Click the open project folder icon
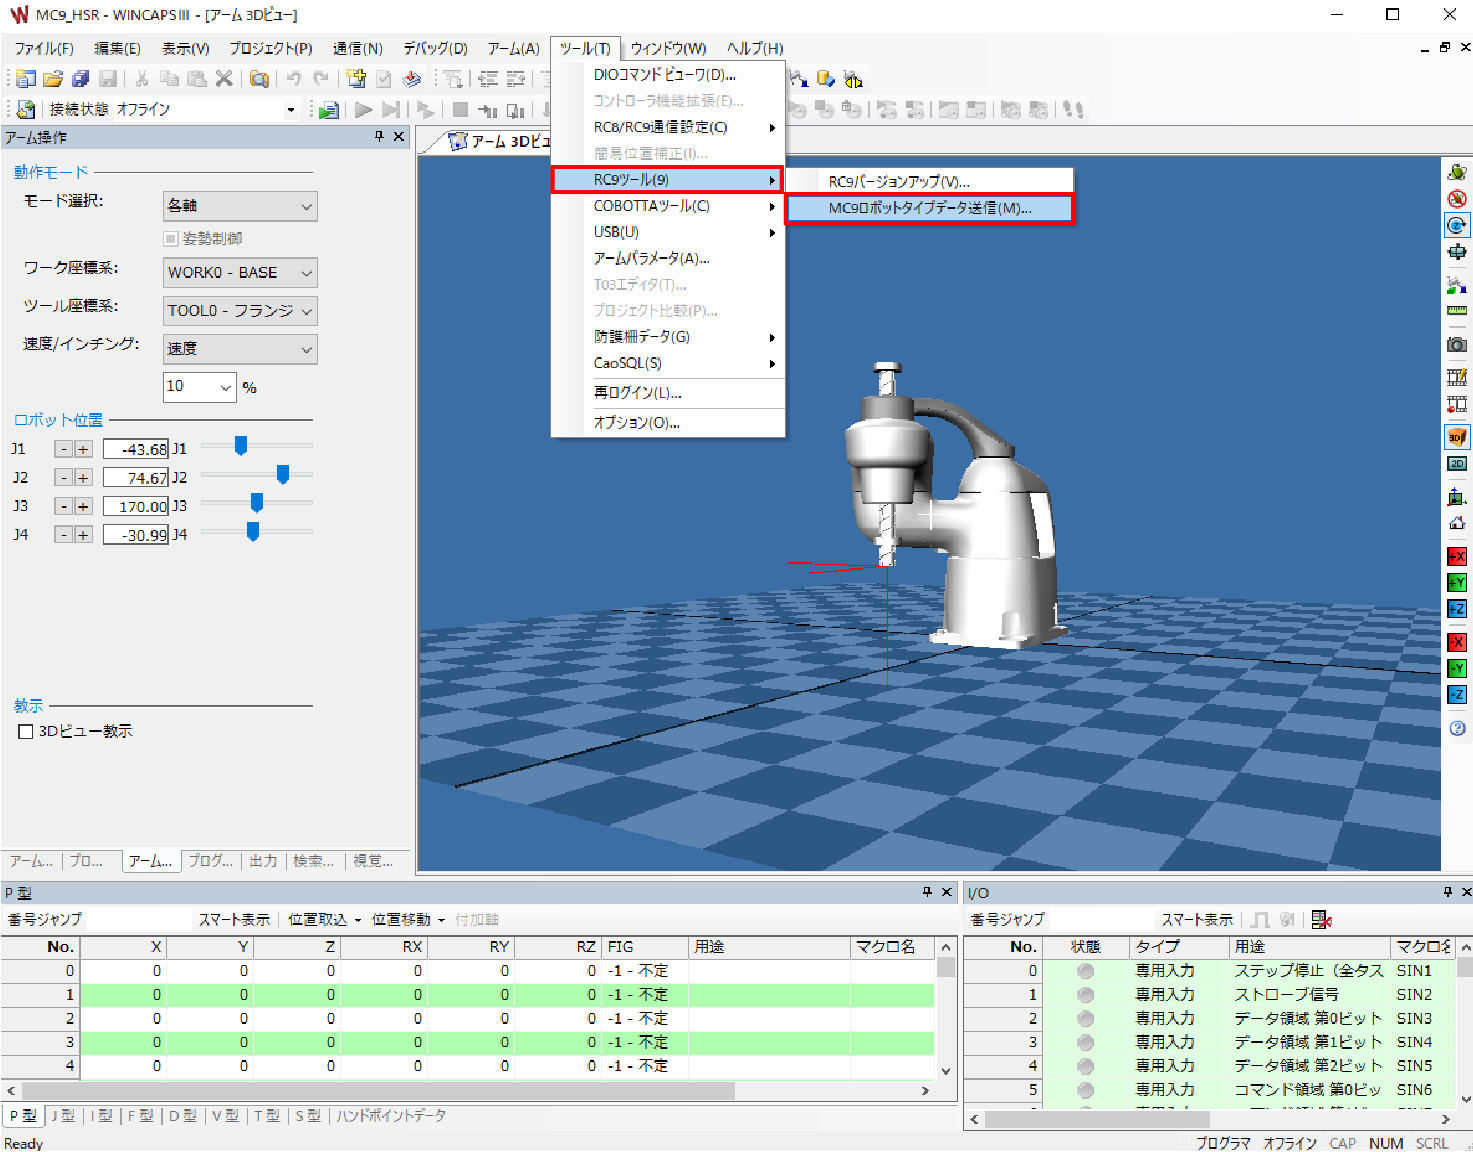This screenshot has height=1152, width=1473. pyautogui.click(x=53, y=79)
